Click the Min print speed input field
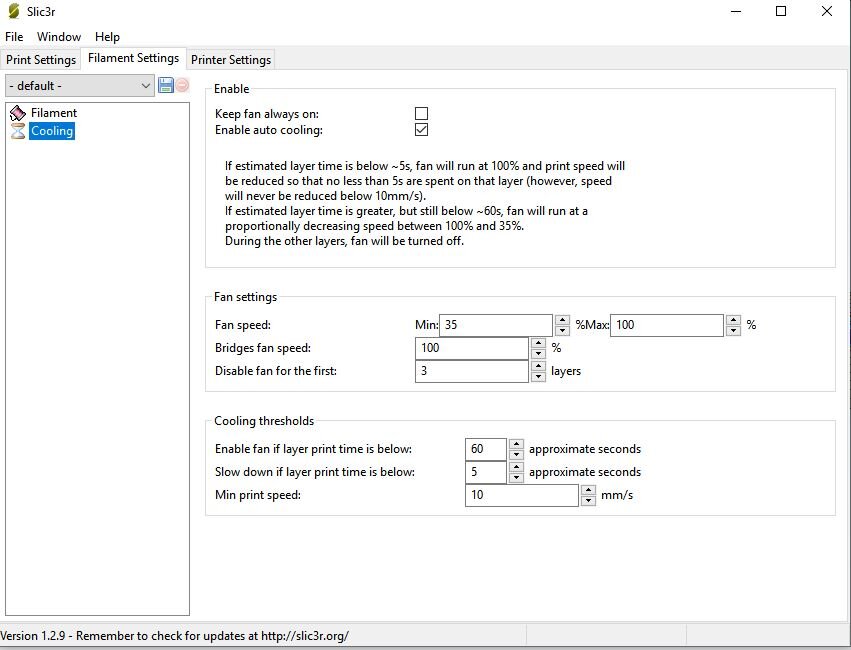This screenshot has width=851, height=650. pos(522,495)
